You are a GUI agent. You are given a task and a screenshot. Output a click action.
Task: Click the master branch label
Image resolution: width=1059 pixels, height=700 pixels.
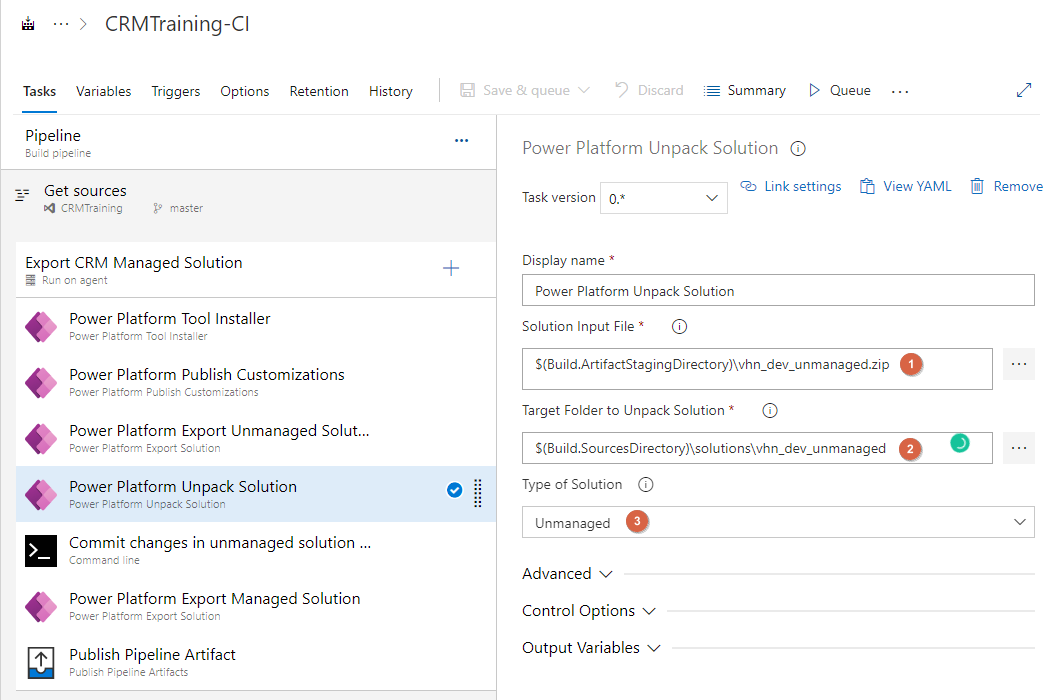coord(186,208)
